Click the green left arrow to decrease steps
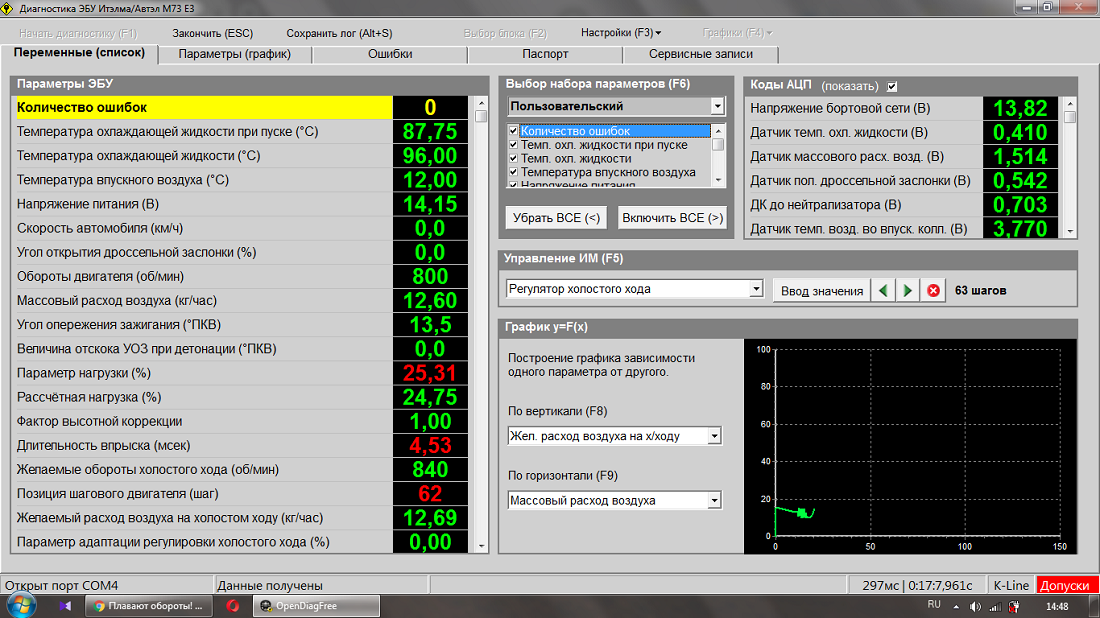 coord(883,291)
